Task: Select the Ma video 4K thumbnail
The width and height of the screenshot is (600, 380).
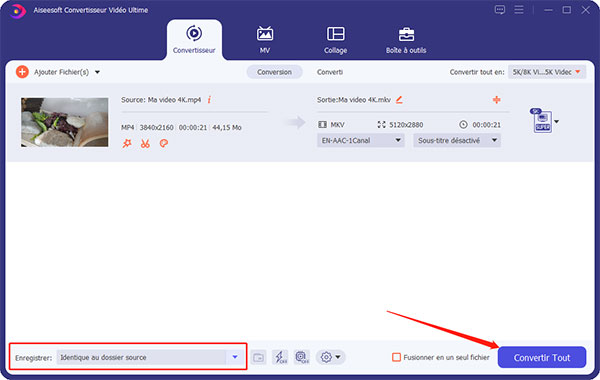Action: pyautogui.click(x=65, y=122)
